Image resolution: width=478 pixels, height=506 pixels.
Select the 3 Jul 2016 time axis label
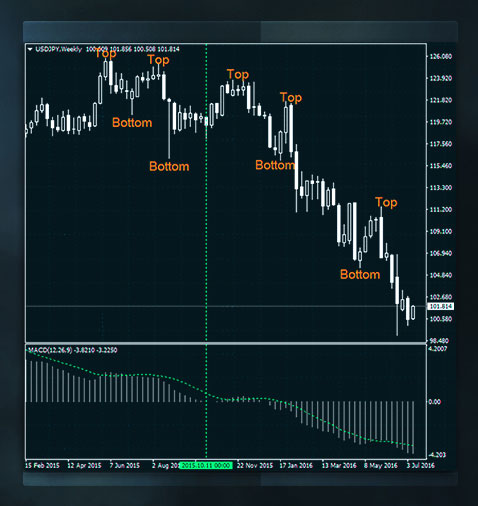420,465
